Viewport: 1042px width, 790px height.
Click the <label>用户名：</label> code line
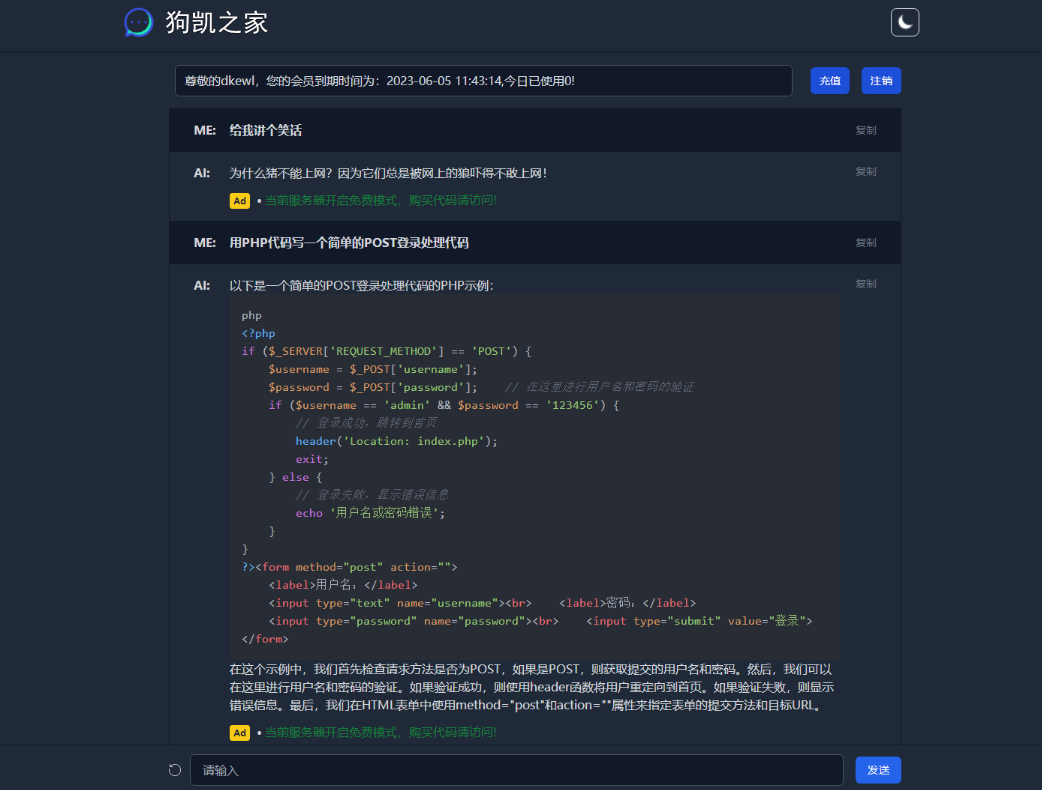(343, 585)
